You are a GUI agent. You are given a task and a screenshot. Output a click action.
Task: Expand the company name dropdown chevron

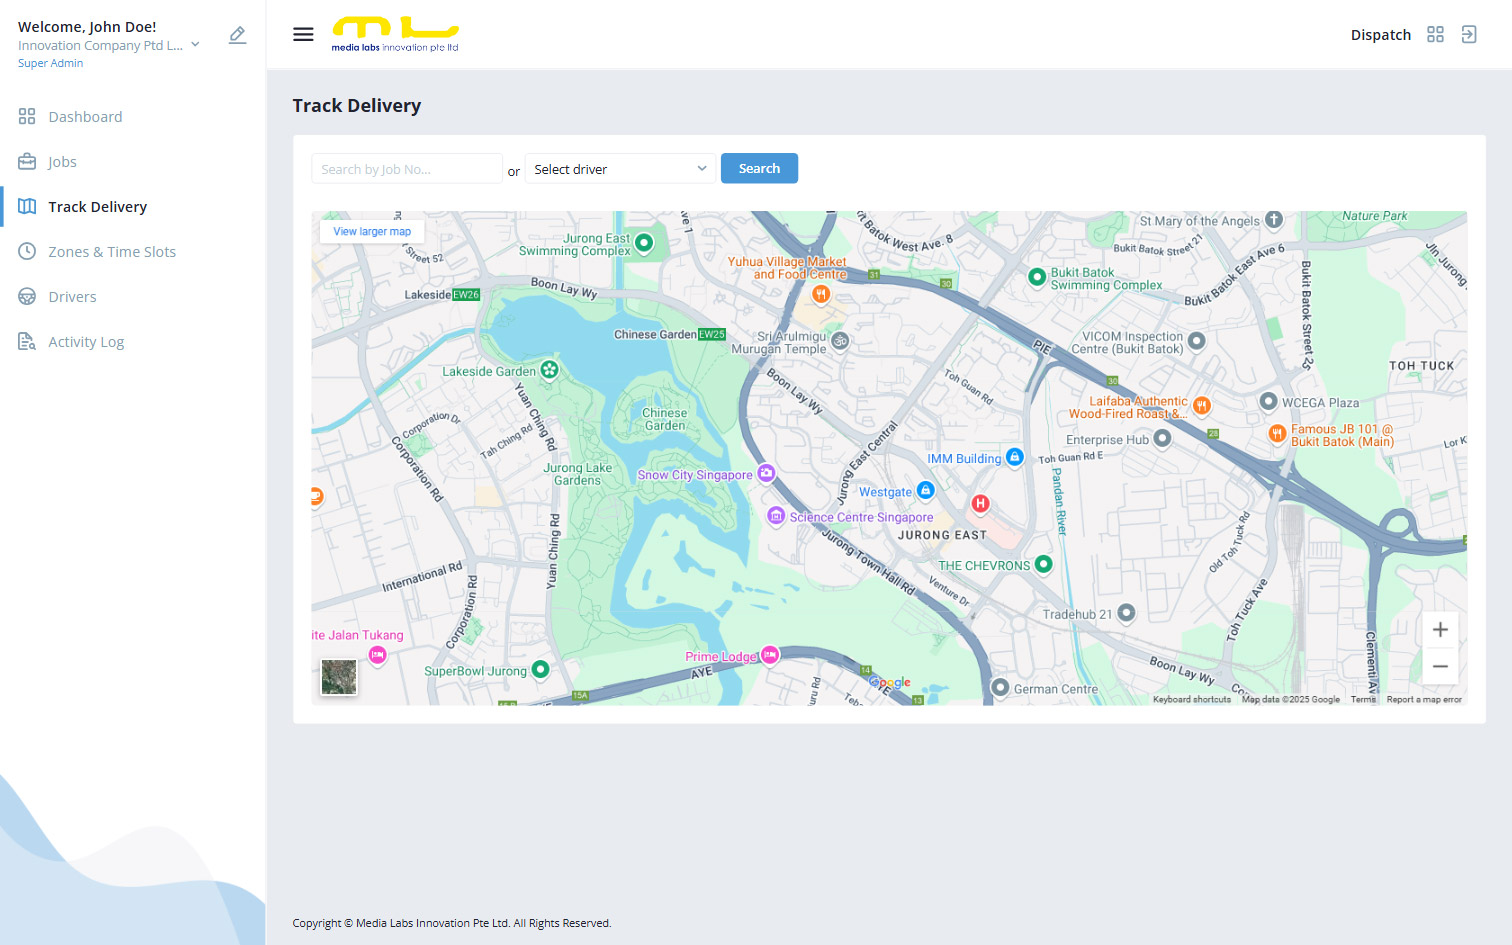click(195, 45)
